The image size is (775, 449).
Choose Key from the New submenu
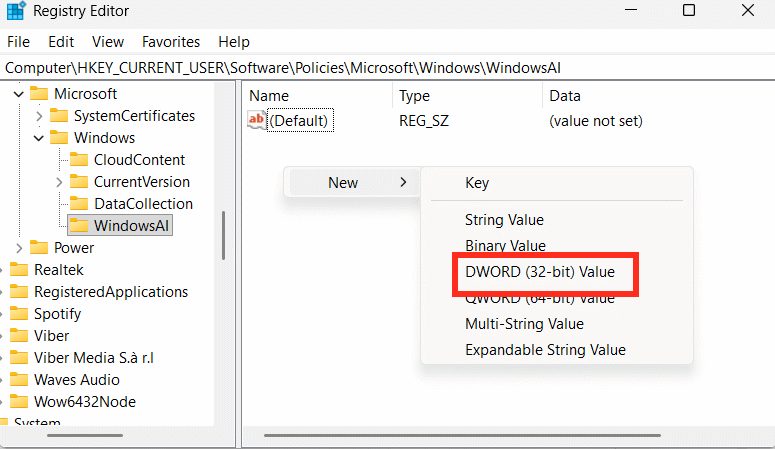pyautogui.click(x=477, y=183)
